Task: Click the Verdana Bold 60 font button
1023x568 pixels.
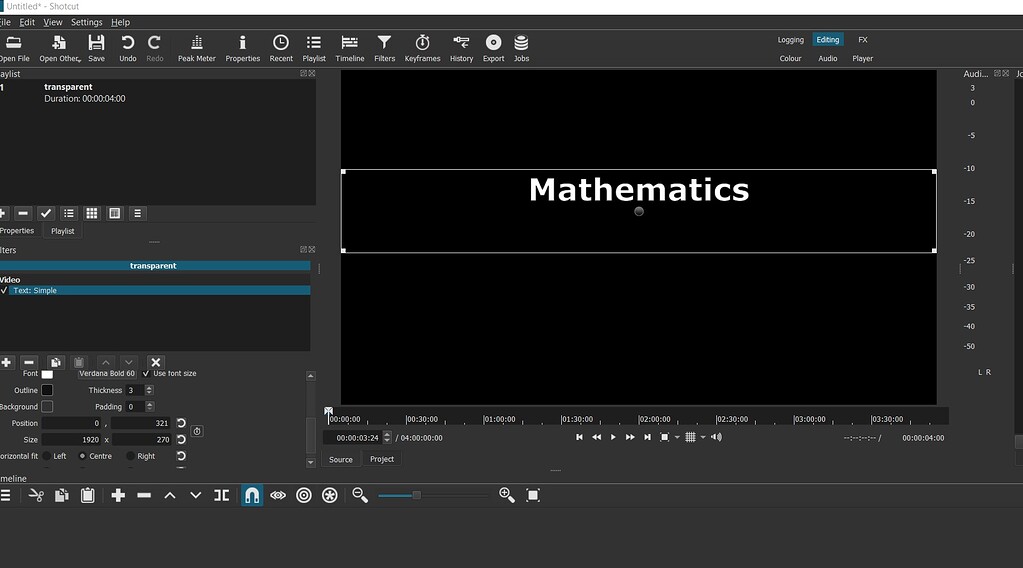Action: point(107,374)
